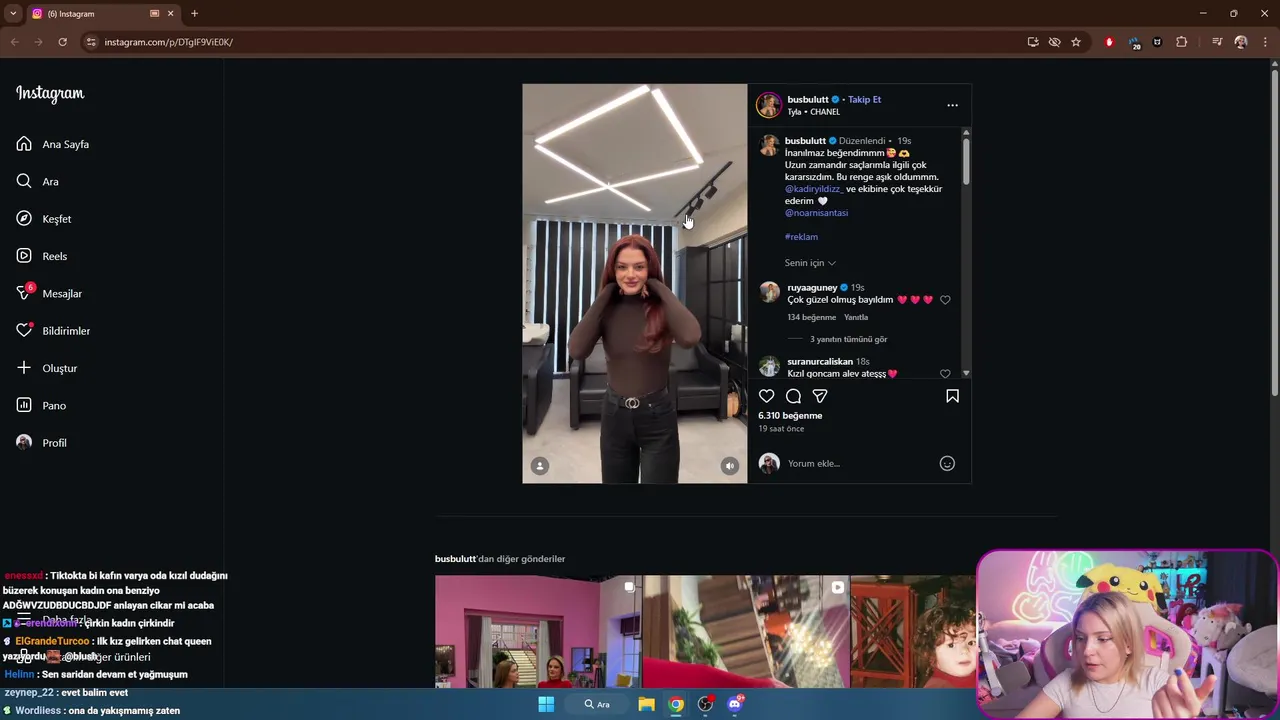Open the Windows Start button

pos(546,704)
